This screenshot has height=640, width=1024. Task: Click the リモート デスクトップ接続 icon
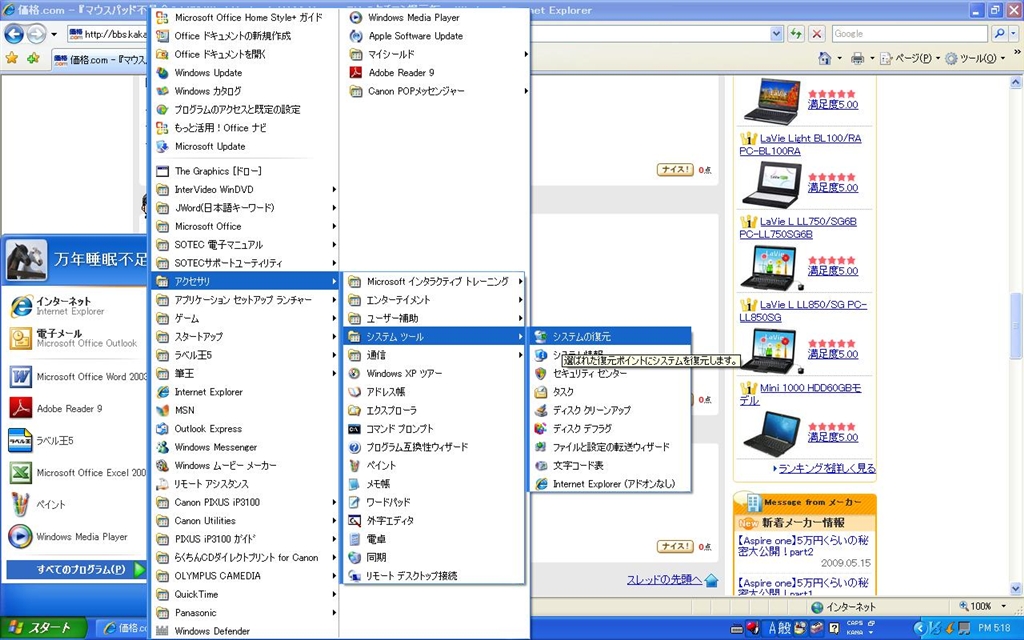pos(354,576)
